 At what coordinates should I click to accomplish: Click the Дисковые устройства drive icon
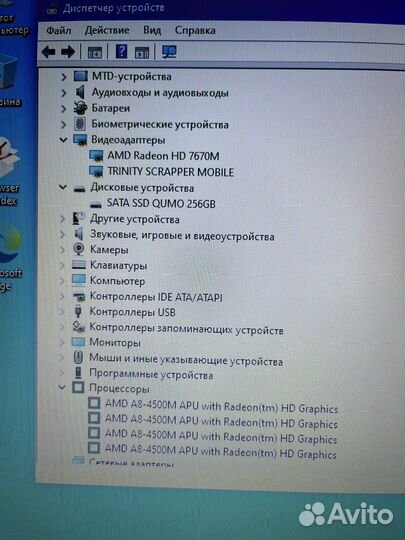coord(80,188)
